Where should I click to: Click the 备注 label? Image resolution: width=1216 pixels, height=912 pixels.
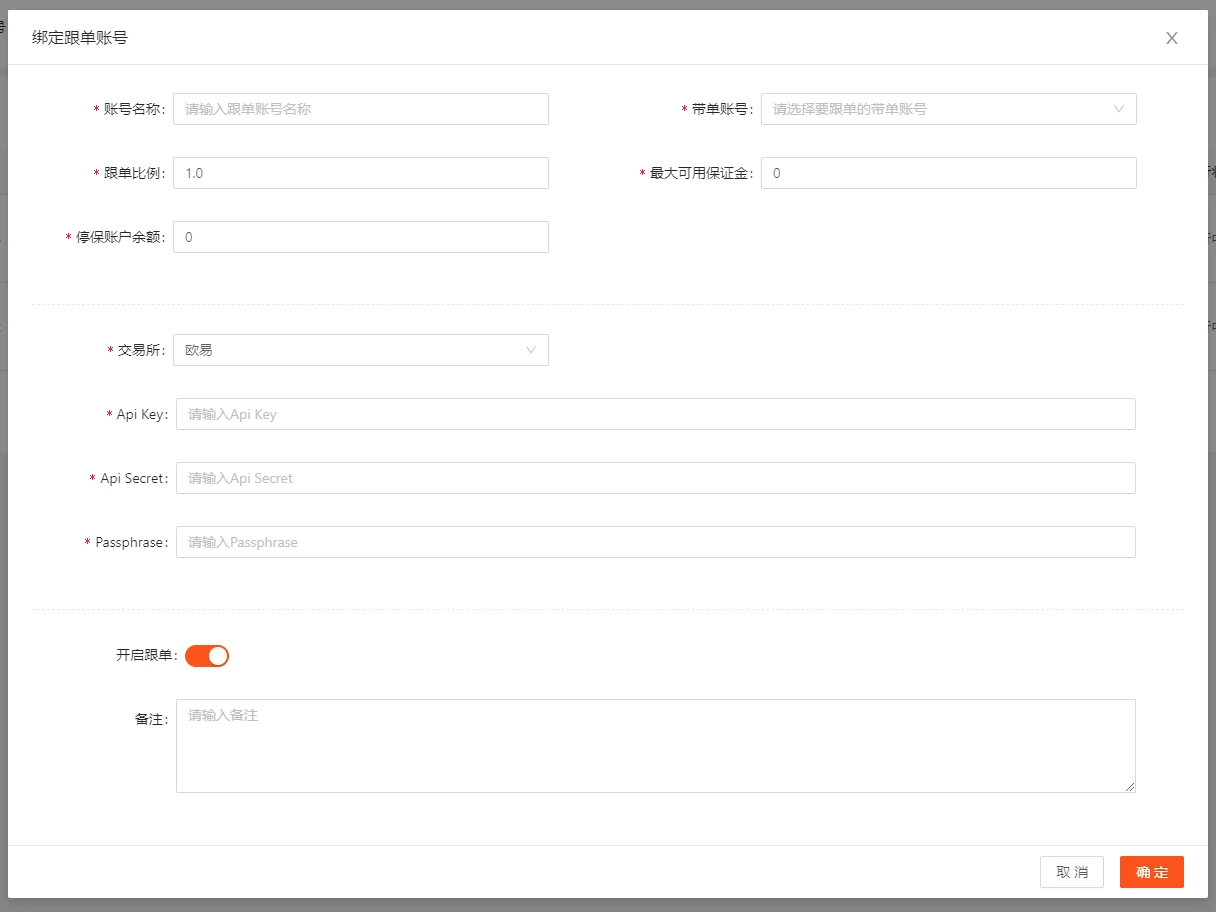[150, 719]
